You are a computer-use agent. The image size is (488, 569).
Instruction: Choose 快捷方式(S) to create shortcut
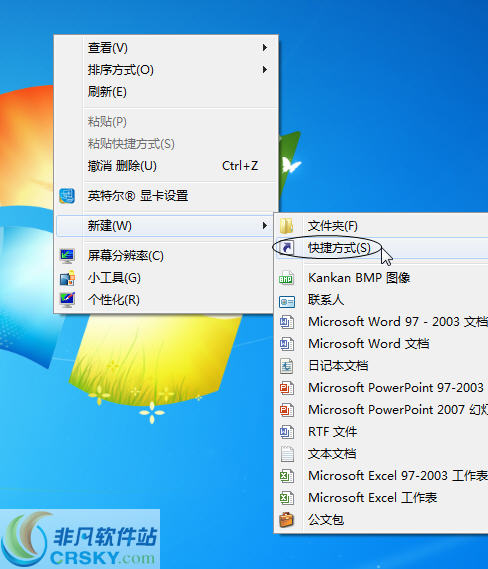tap(382, 248)
